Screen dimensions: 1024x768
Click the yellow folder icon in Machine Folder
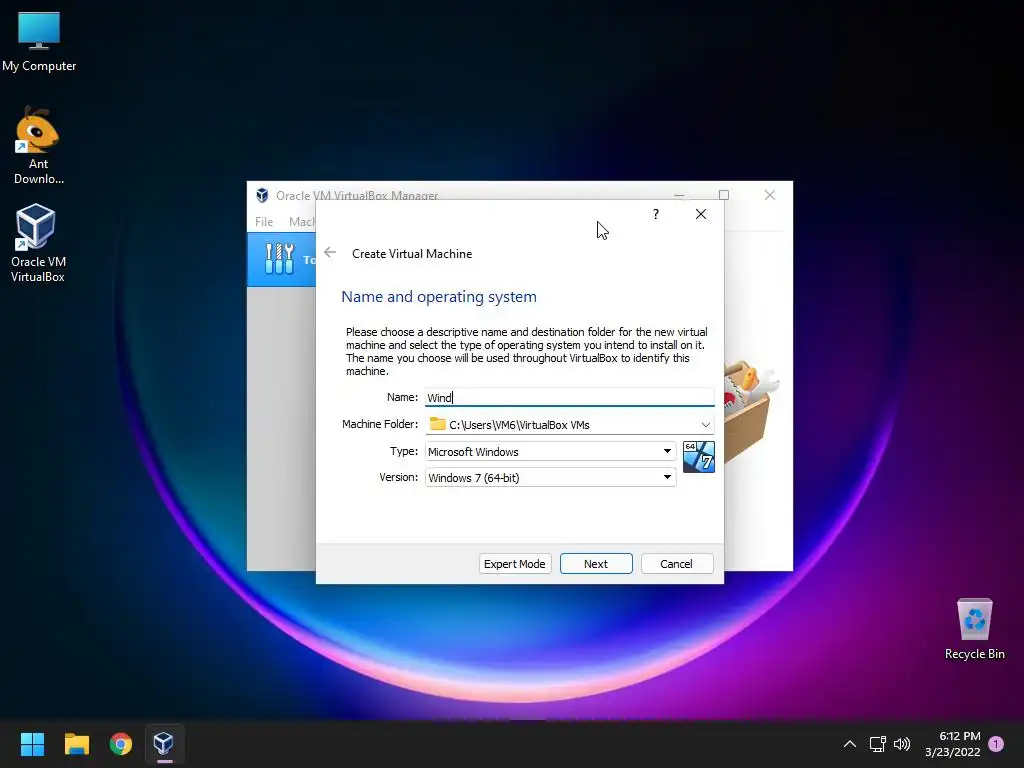[x=438, y=424]
